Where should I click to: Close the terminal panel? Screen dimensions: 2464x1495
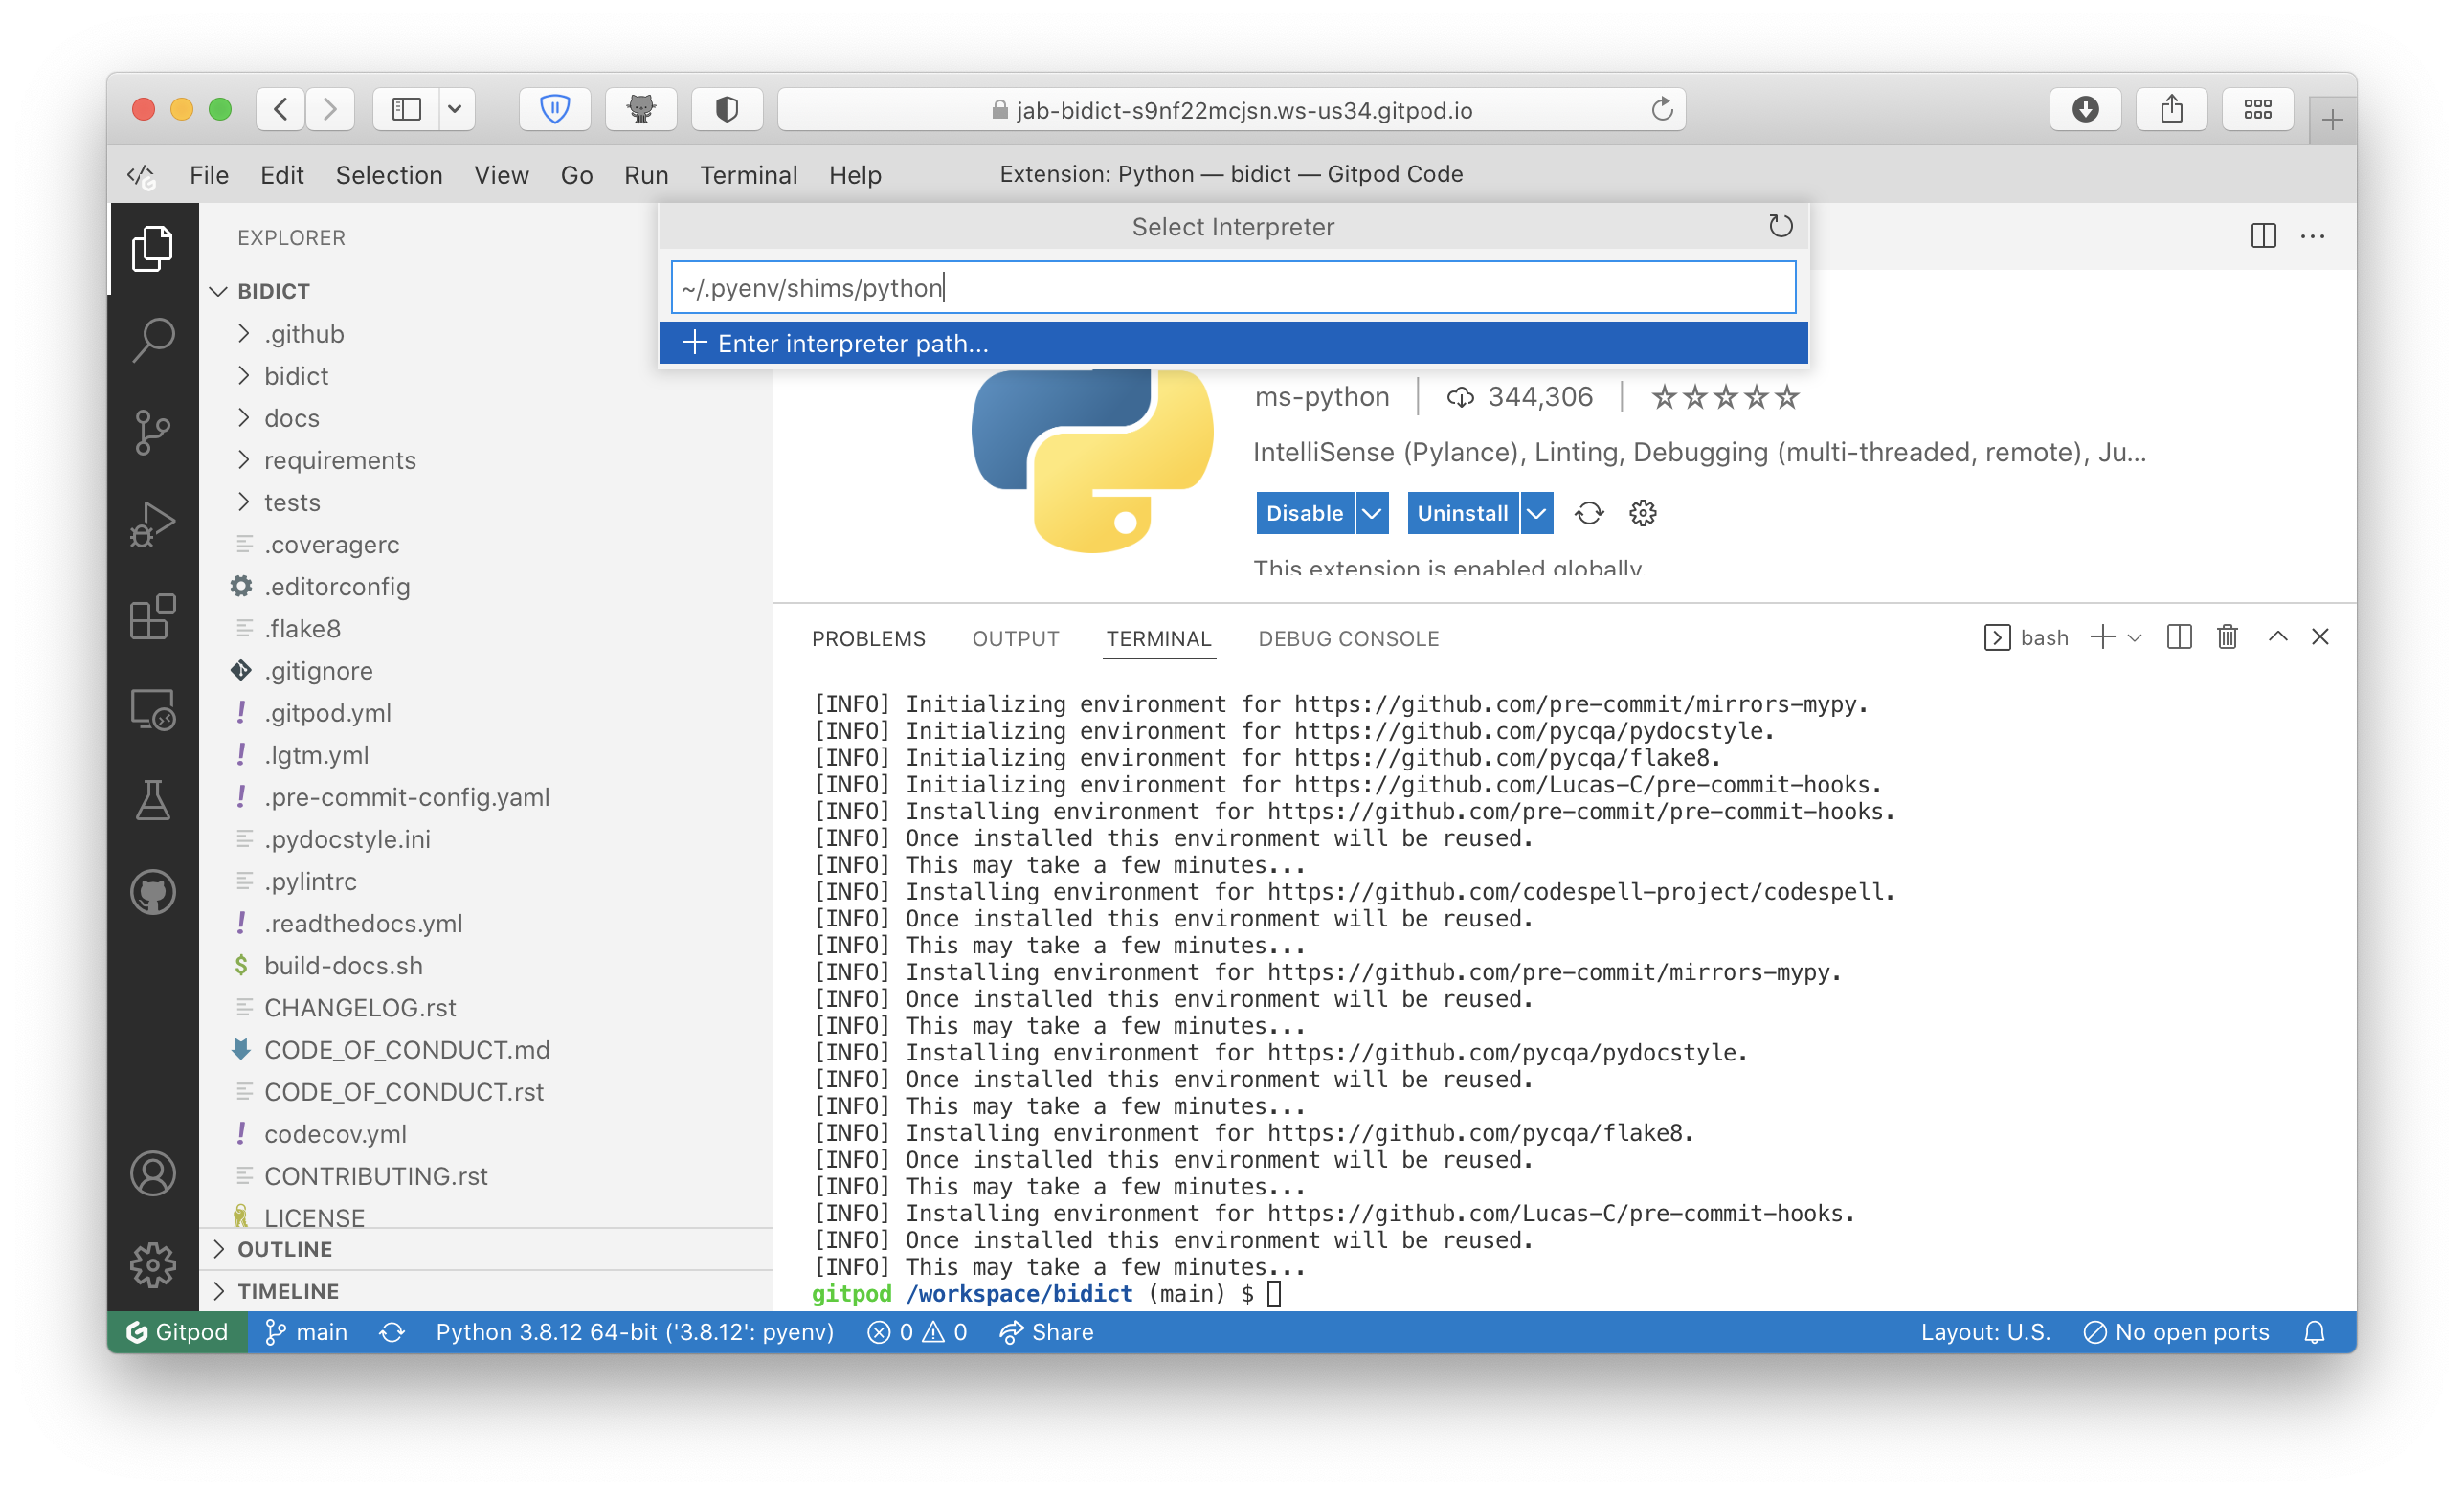click(2320, 636)
